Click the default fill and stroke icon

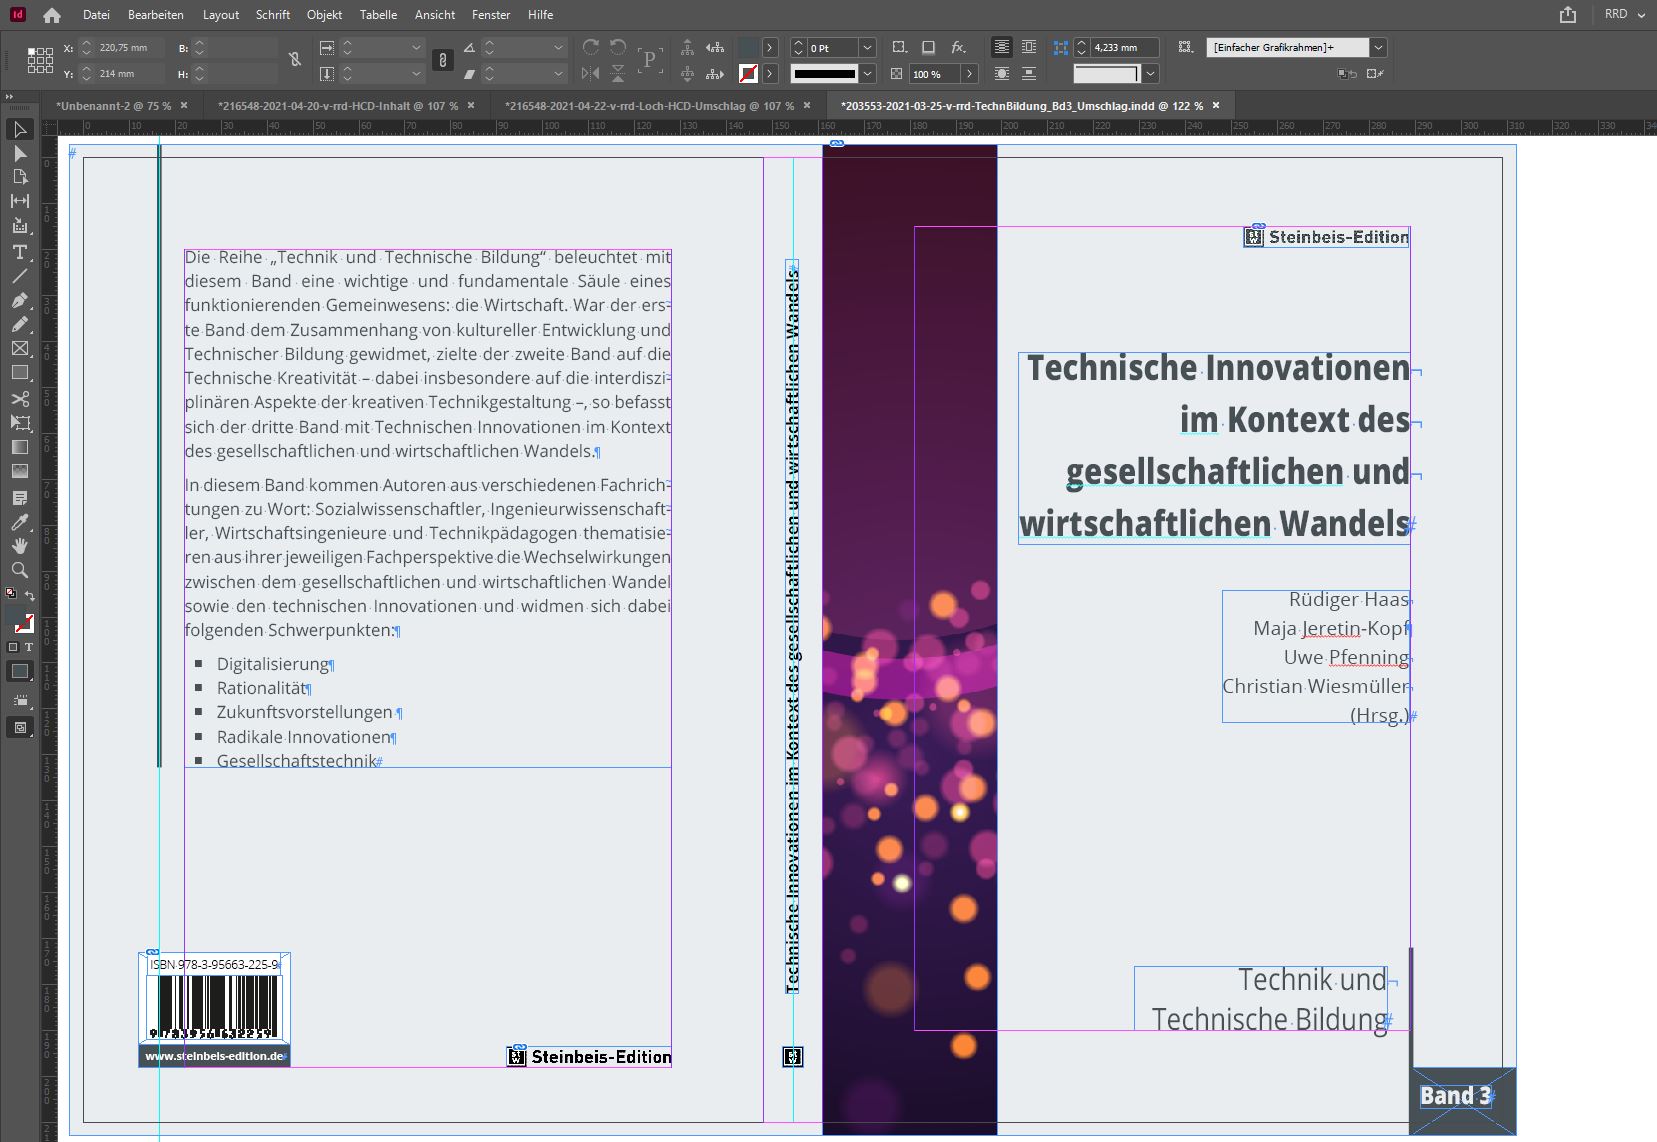coord(11,593)
